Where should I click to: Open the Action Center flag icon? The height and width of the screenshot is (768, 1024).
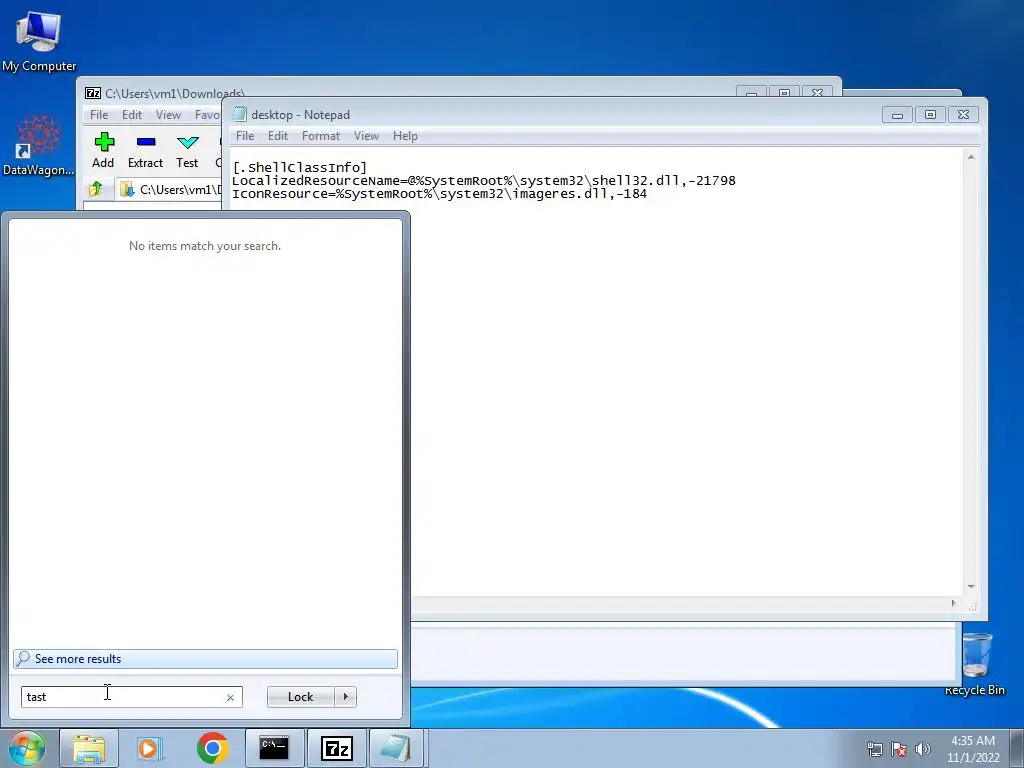click(x=899, y=749)
